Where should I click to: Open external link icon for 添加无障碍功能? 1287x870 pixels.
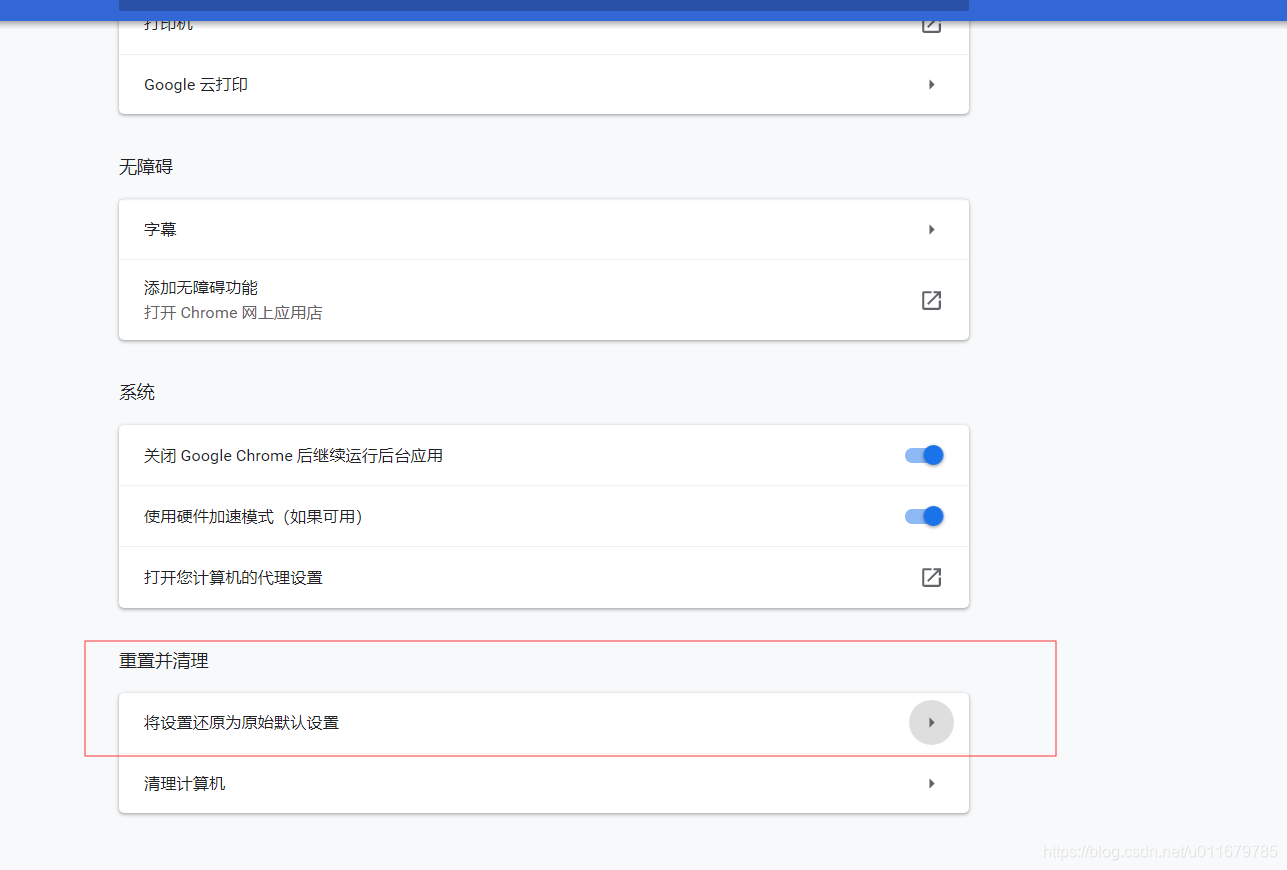click(931, 300)
